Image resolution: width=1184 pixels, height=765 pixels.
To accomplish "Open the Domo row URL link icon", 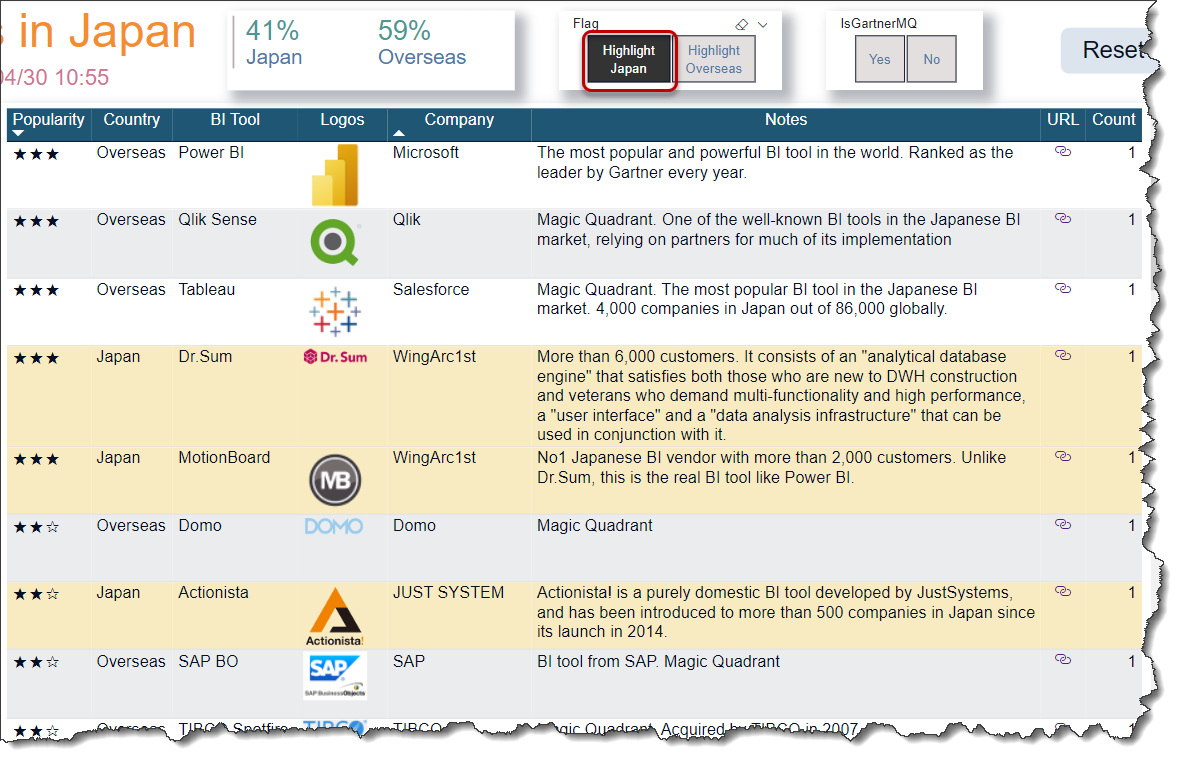I will tap(1062, 525).
